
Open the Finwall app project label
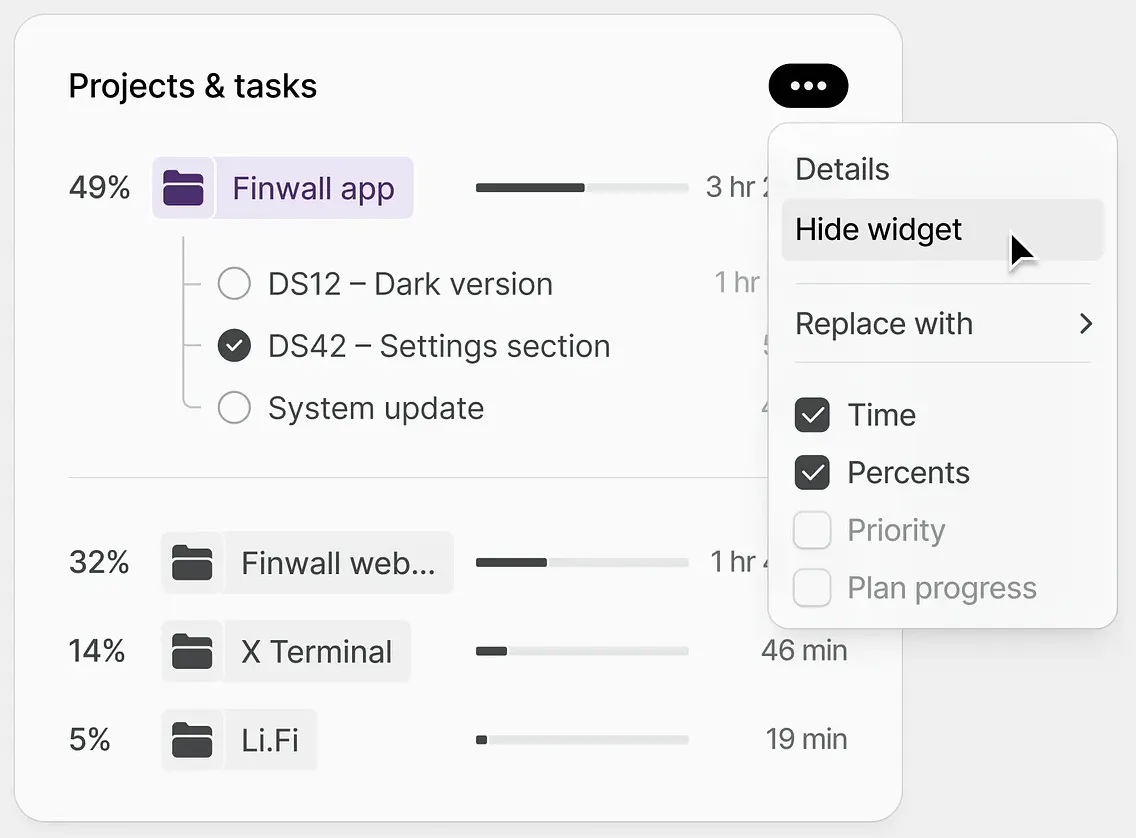[x=314, y=188]
